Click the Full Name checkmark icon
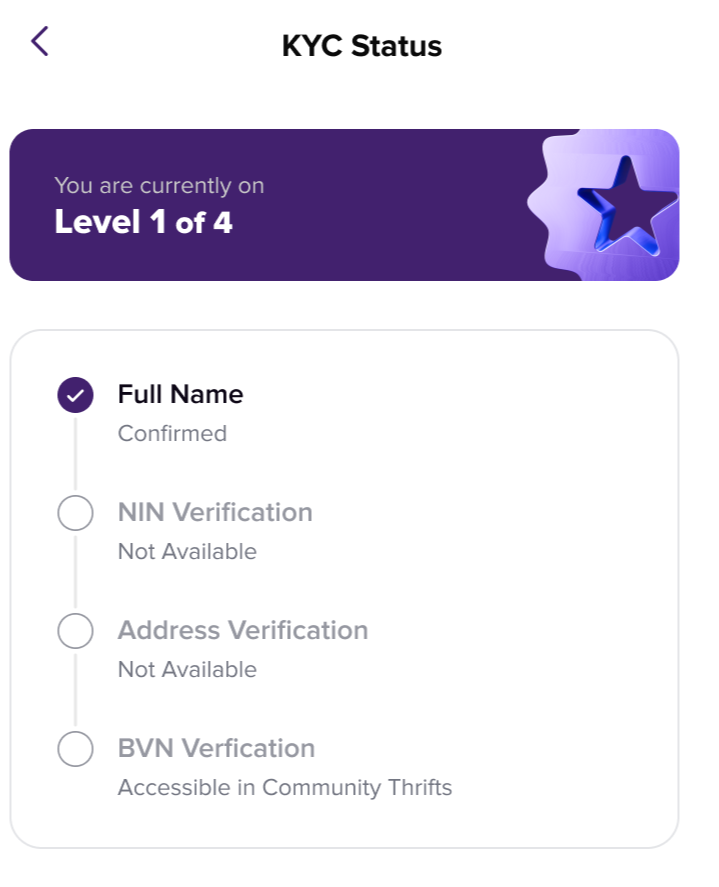The height and width of the screenshot is (887, 719). click(x=76, y=395)
